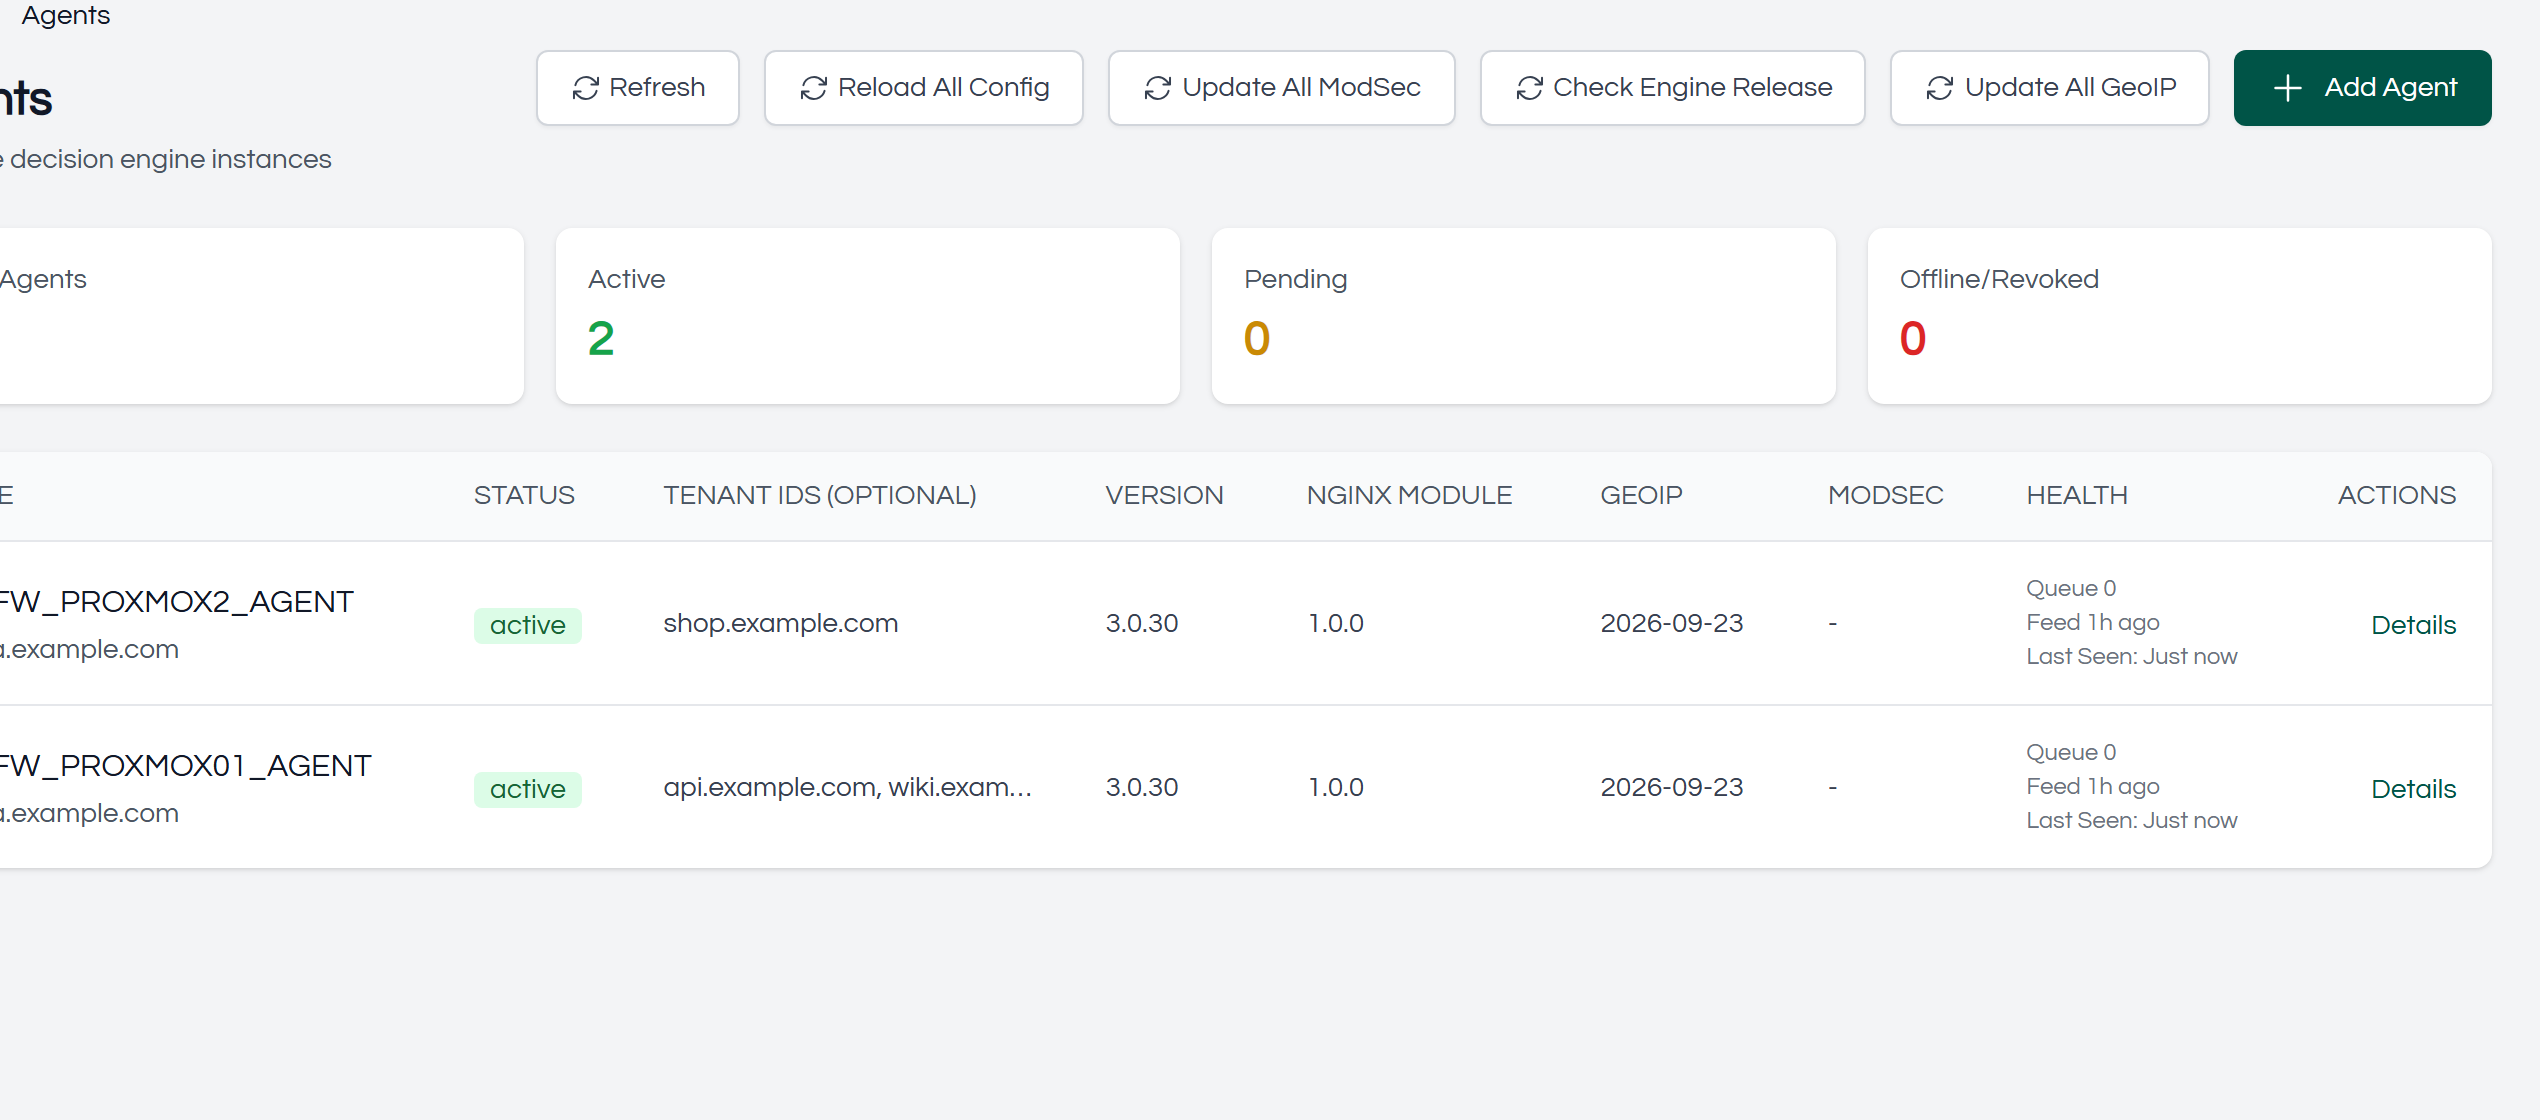Click Last Seen: Just now for FW_PROXMOX2_AGENT
Viewport: 2540px width, 1120px height.
coord(2132,656)
